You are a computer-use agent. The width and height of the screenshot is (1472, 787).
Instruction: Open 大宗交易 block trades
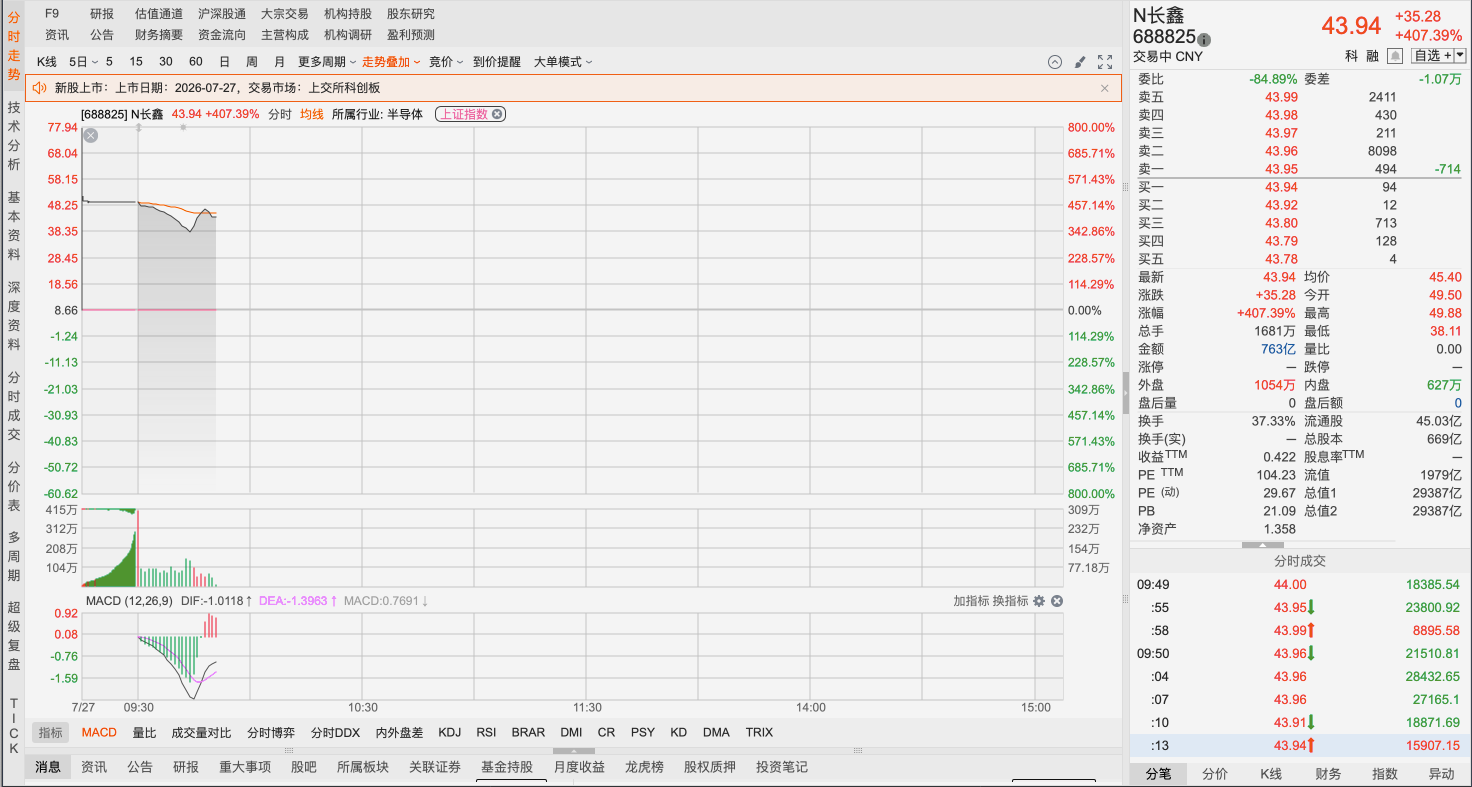[285, 14]
